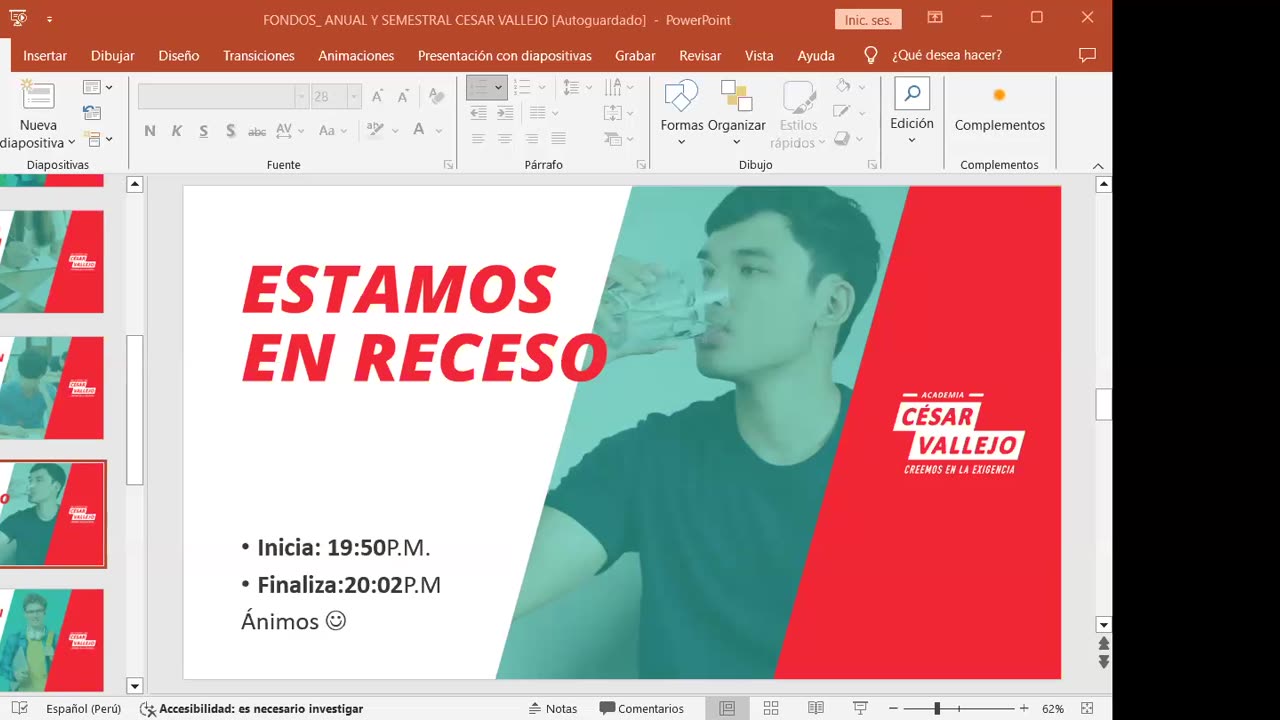Toggle italic (K) formatting
1280x720 pixels.
click(x=177, y=130)
